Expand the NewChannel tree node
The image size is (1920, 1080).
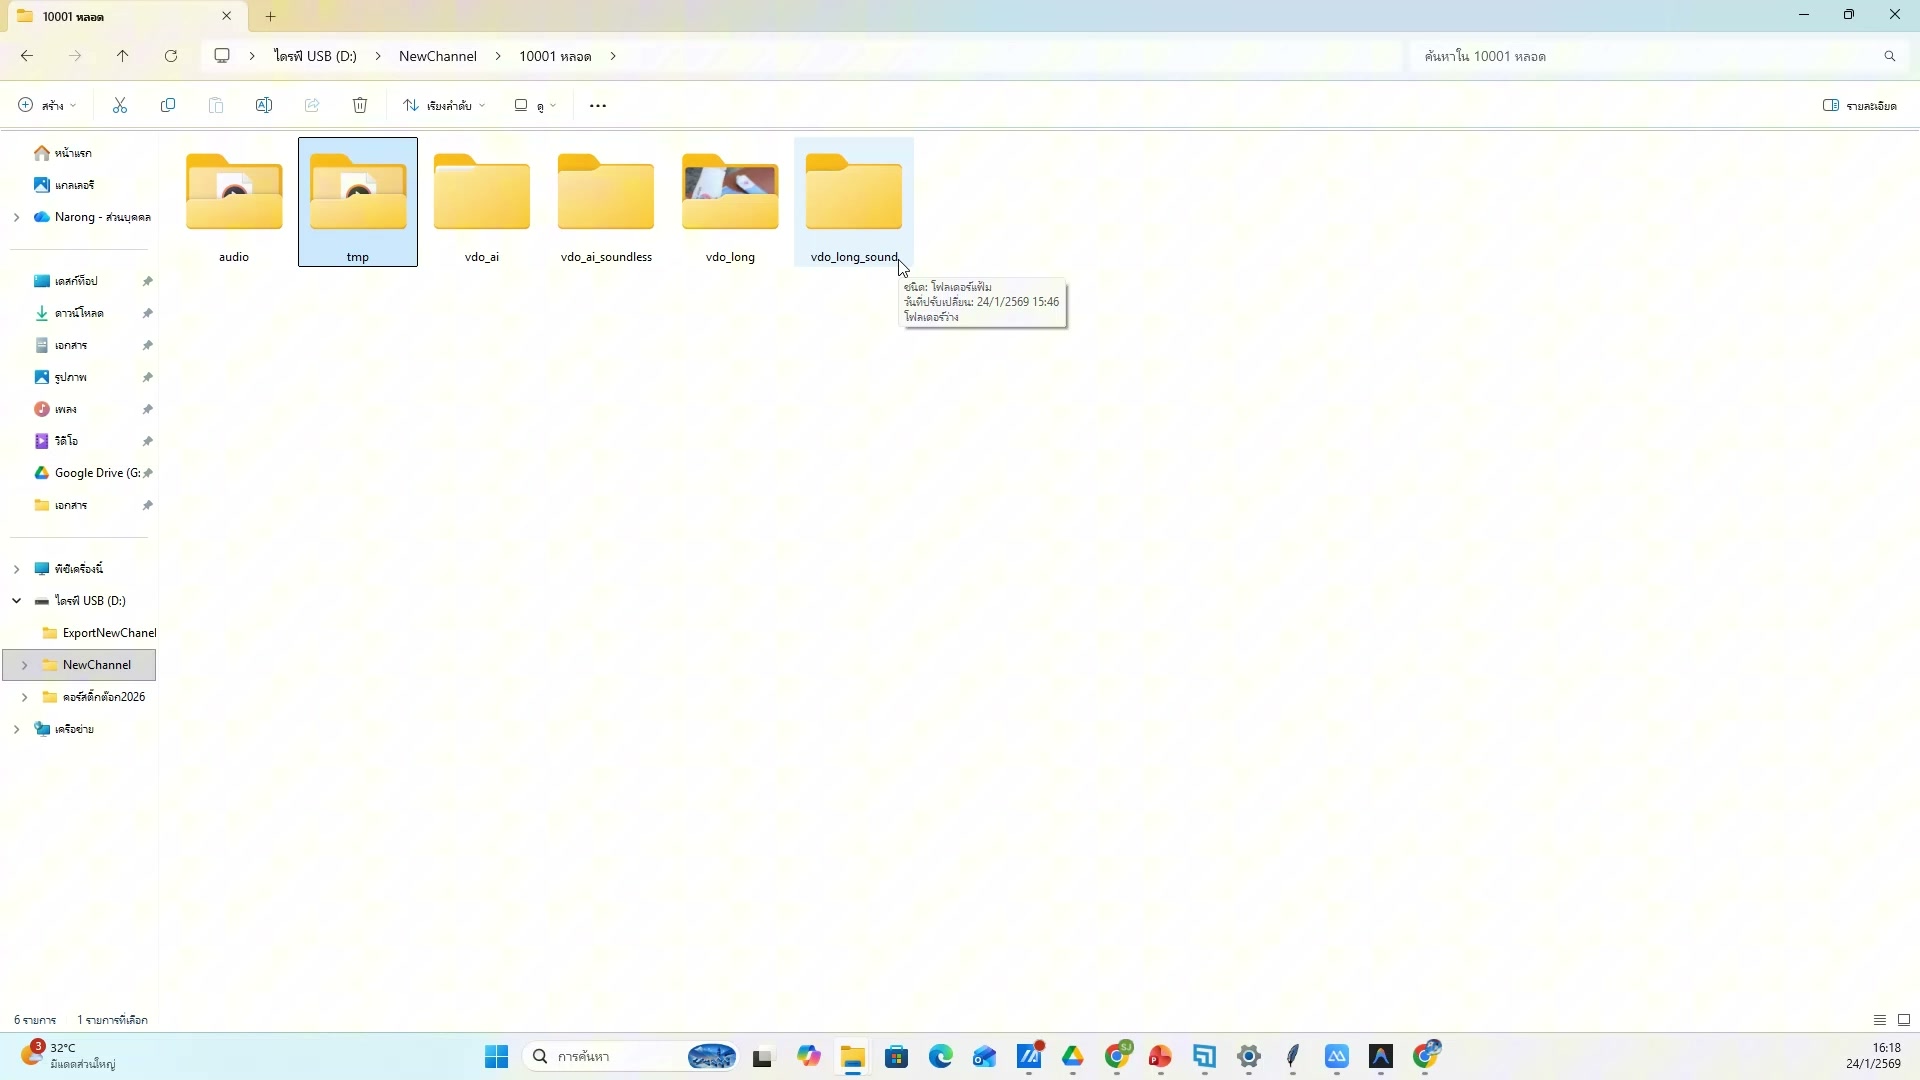(x=24, y=665)
